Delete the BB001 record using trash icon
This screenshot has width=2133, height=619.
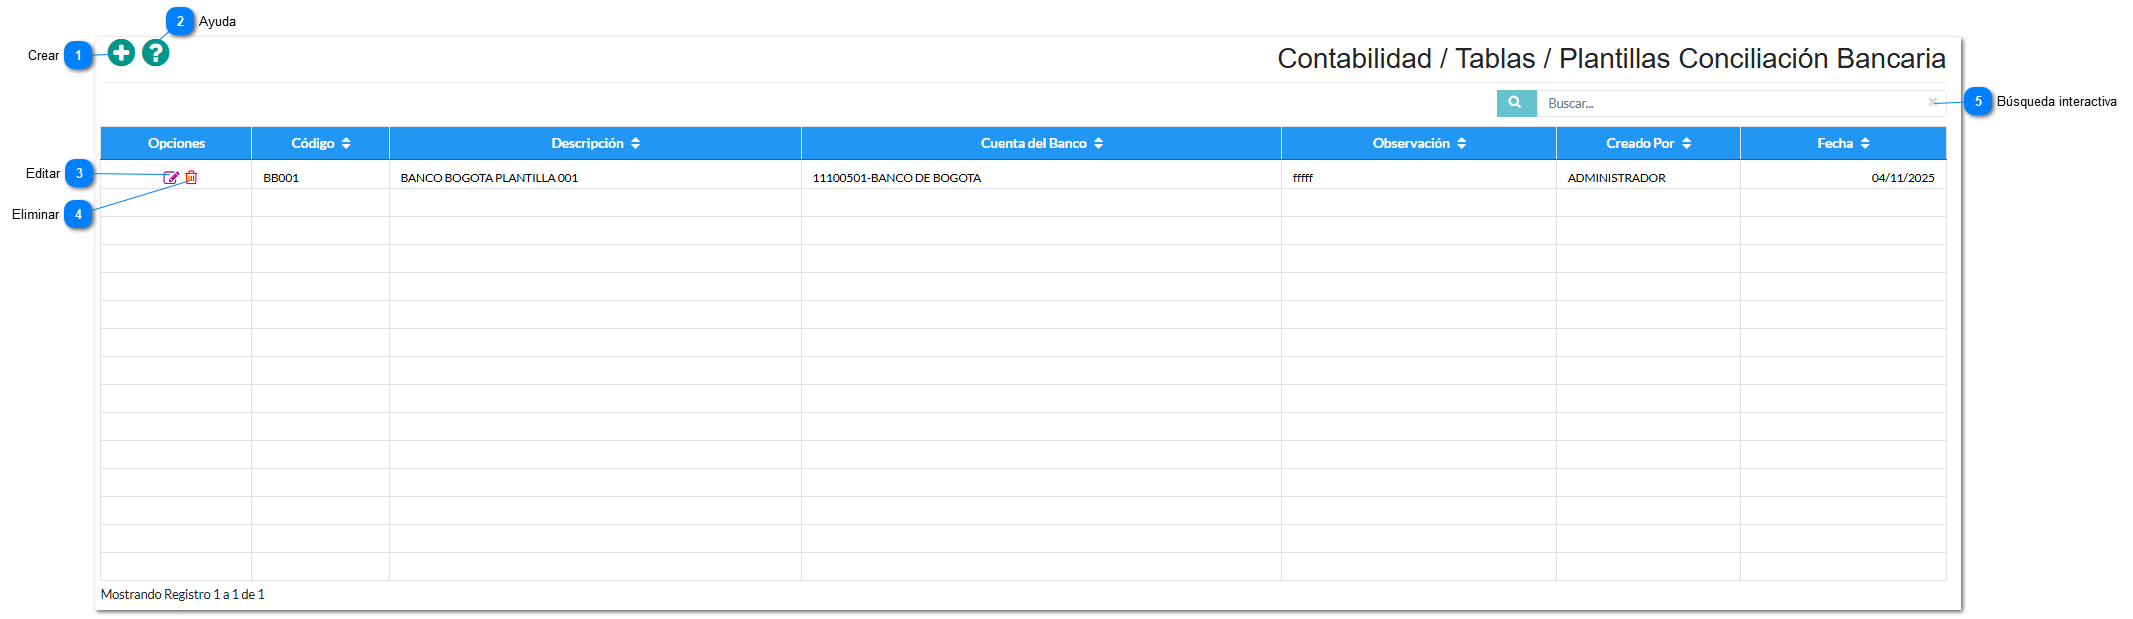coord(191,178)
